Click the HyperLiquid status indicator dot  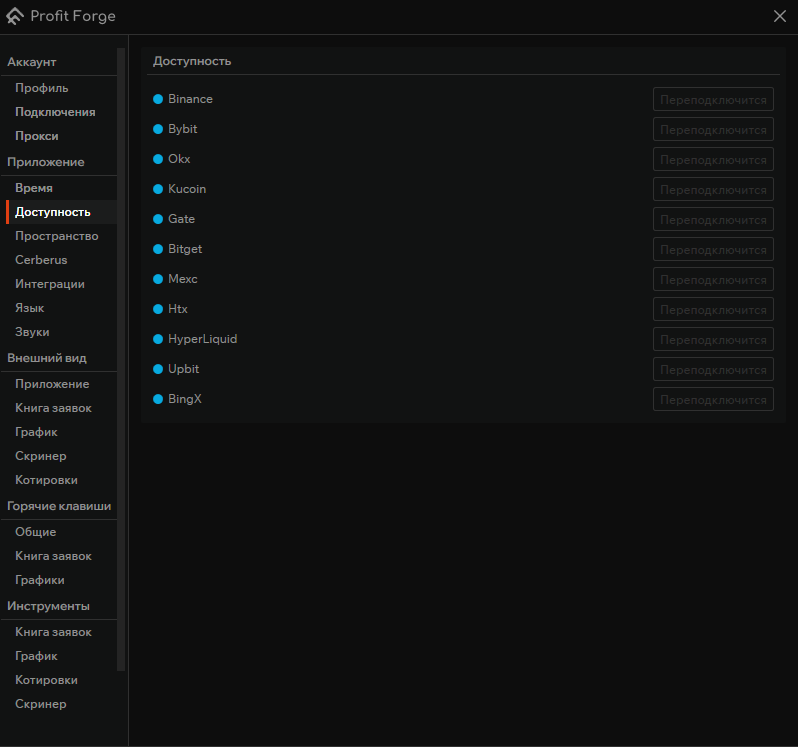158,339
